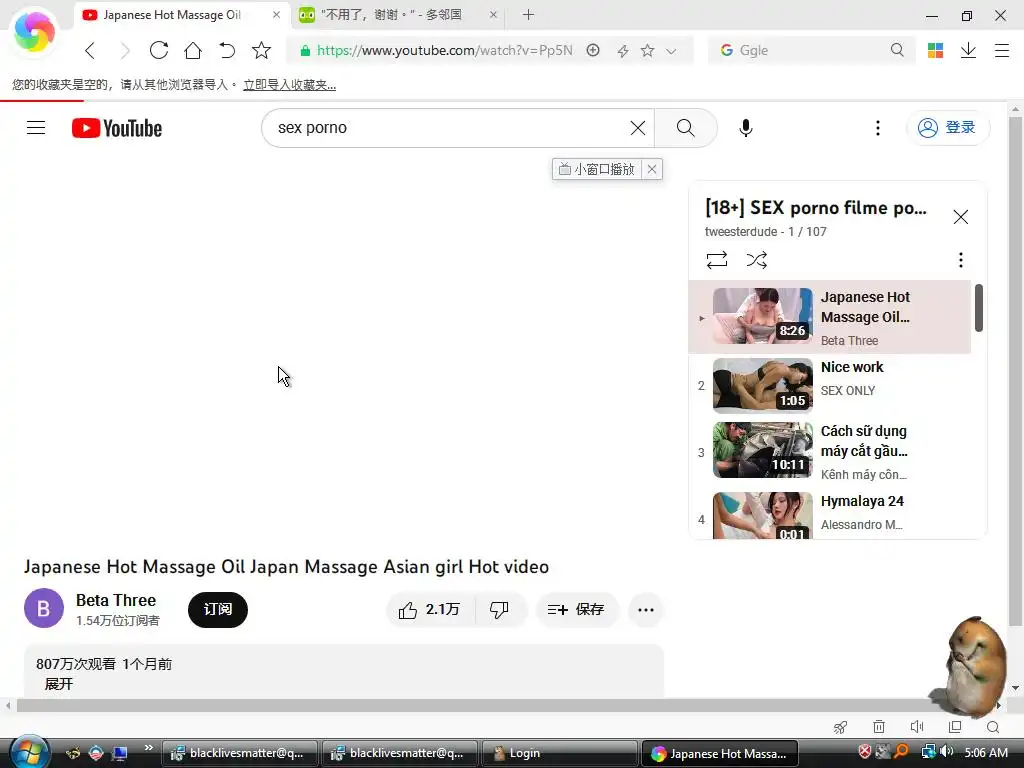Close the playlist panel
This screenshot has width=1024, height=768.
coord(961,217)
